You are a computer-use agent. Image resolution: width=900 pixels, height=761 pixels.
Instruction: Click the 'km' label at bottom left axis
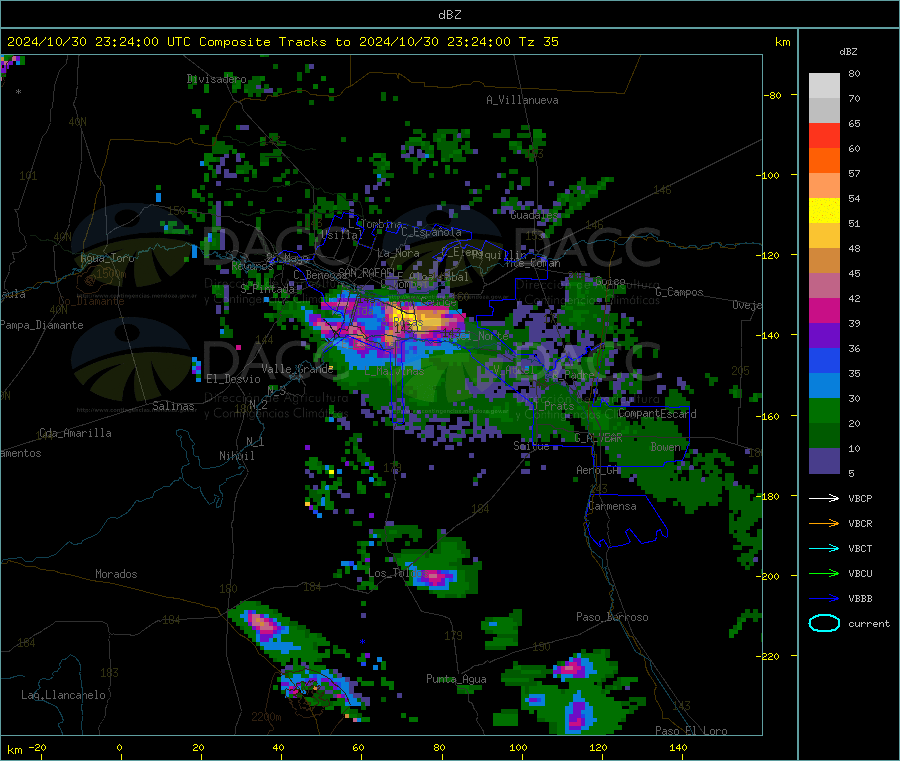(14, 750)
